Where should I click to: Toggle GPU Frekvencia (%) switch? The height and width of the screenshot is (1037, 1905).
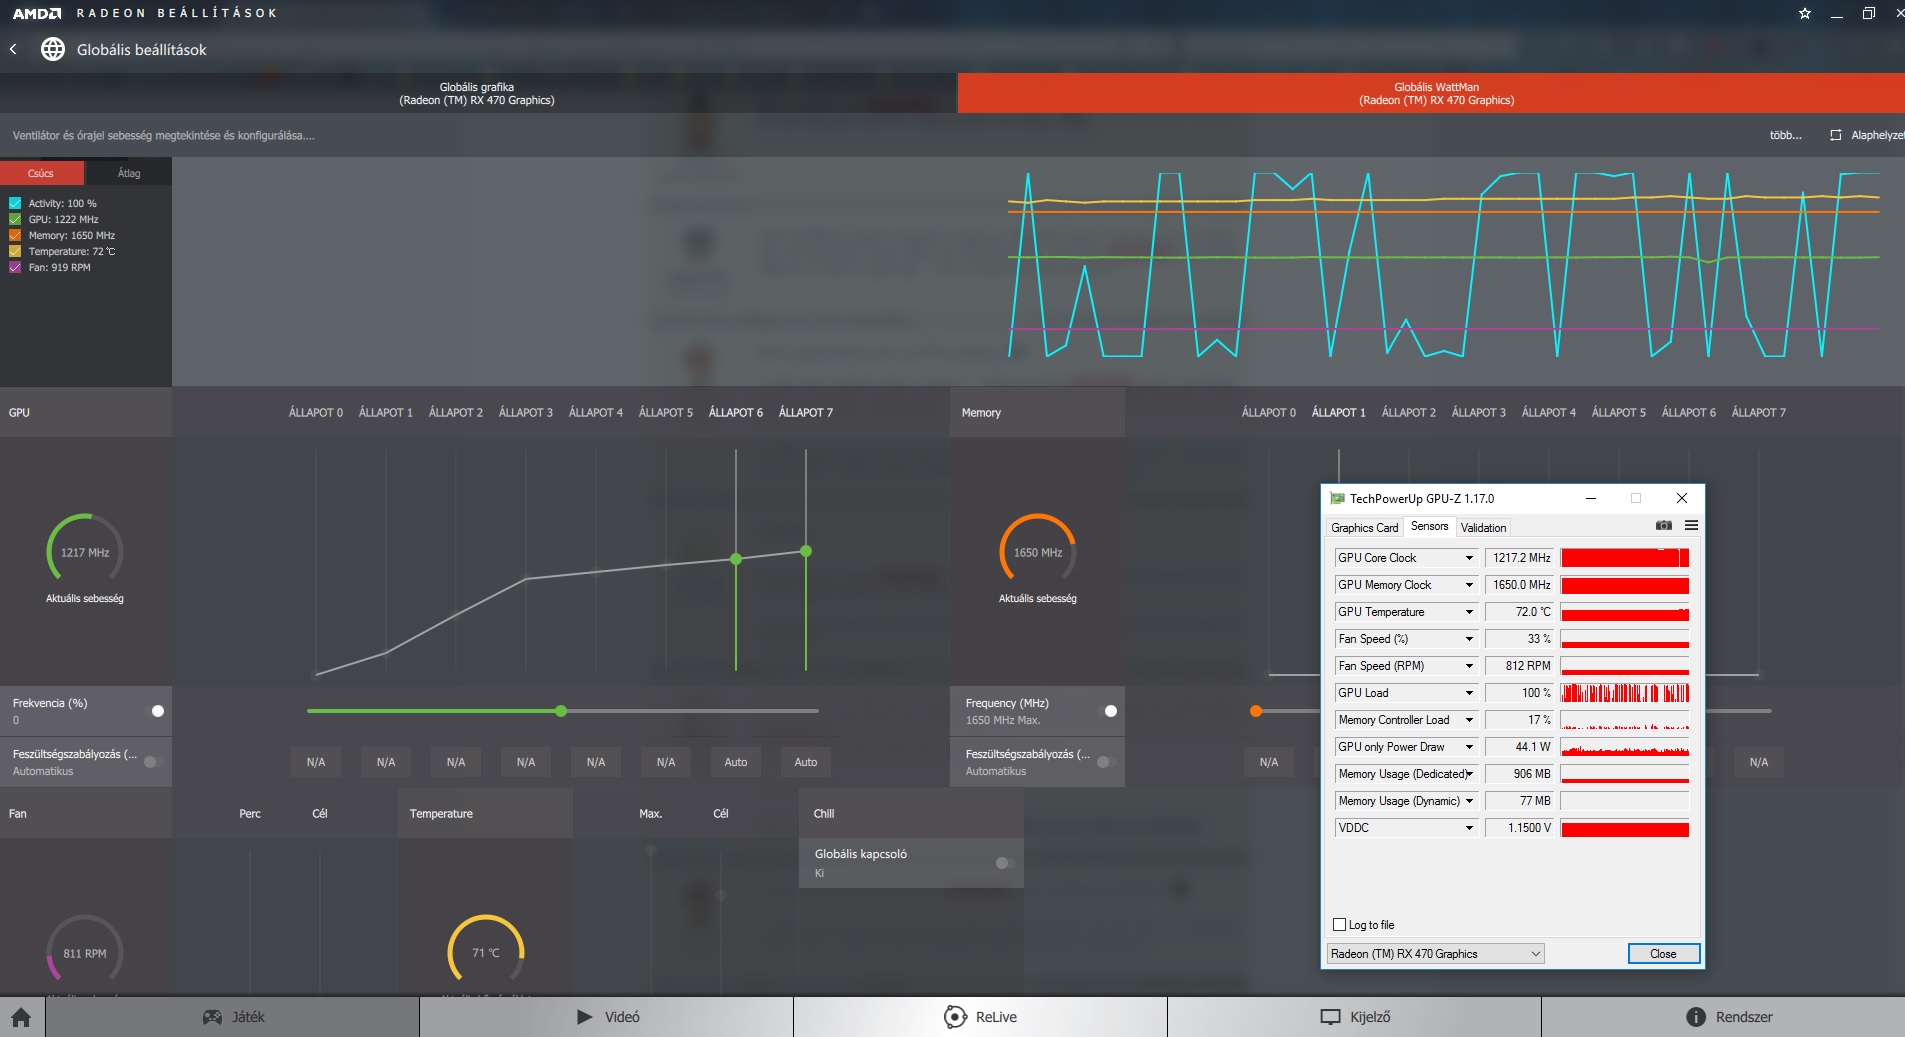(x=157, y=711)
